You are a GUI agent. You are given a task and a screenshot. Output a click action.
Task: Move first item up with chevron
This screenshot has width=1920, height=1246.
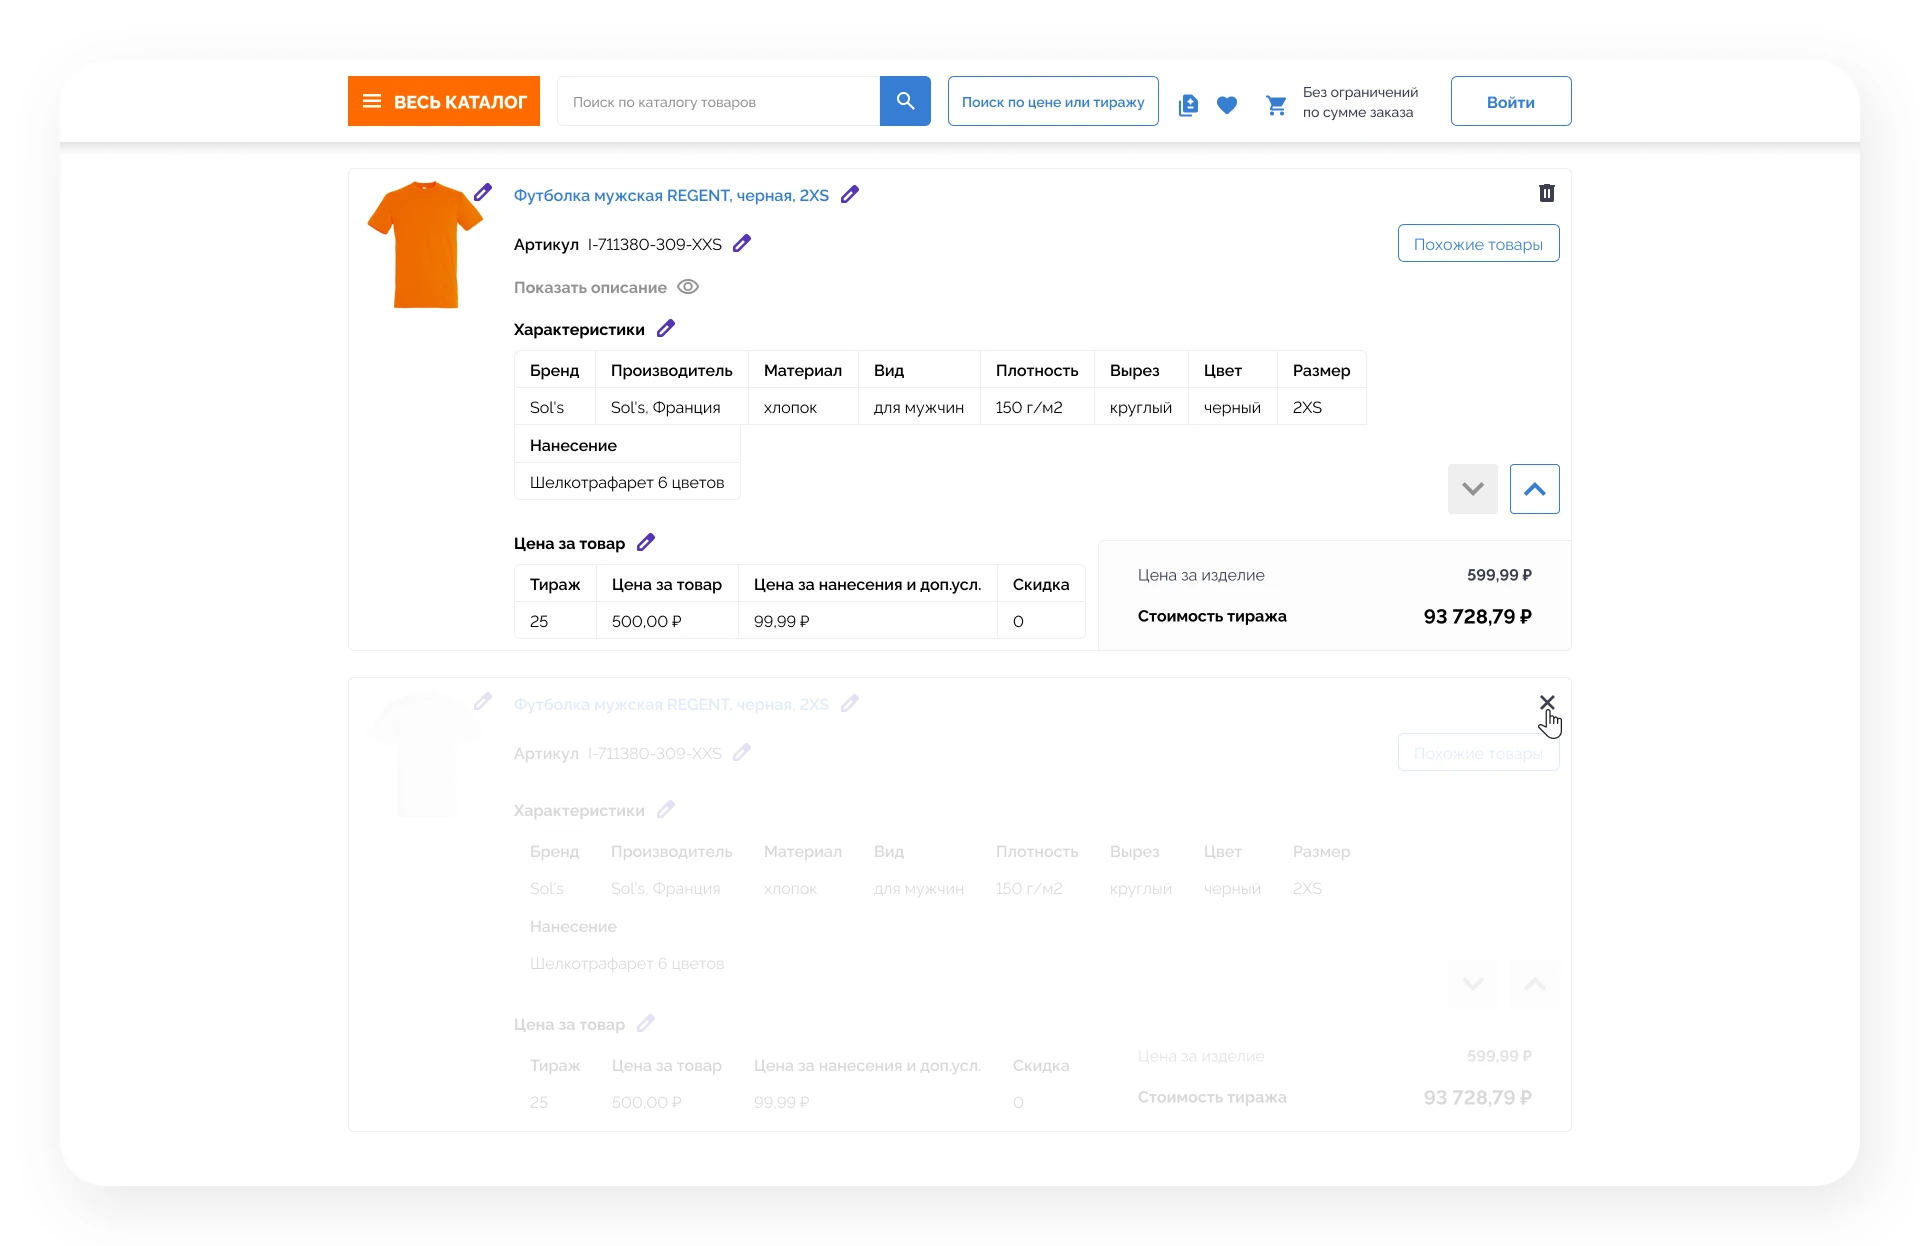1535,489
